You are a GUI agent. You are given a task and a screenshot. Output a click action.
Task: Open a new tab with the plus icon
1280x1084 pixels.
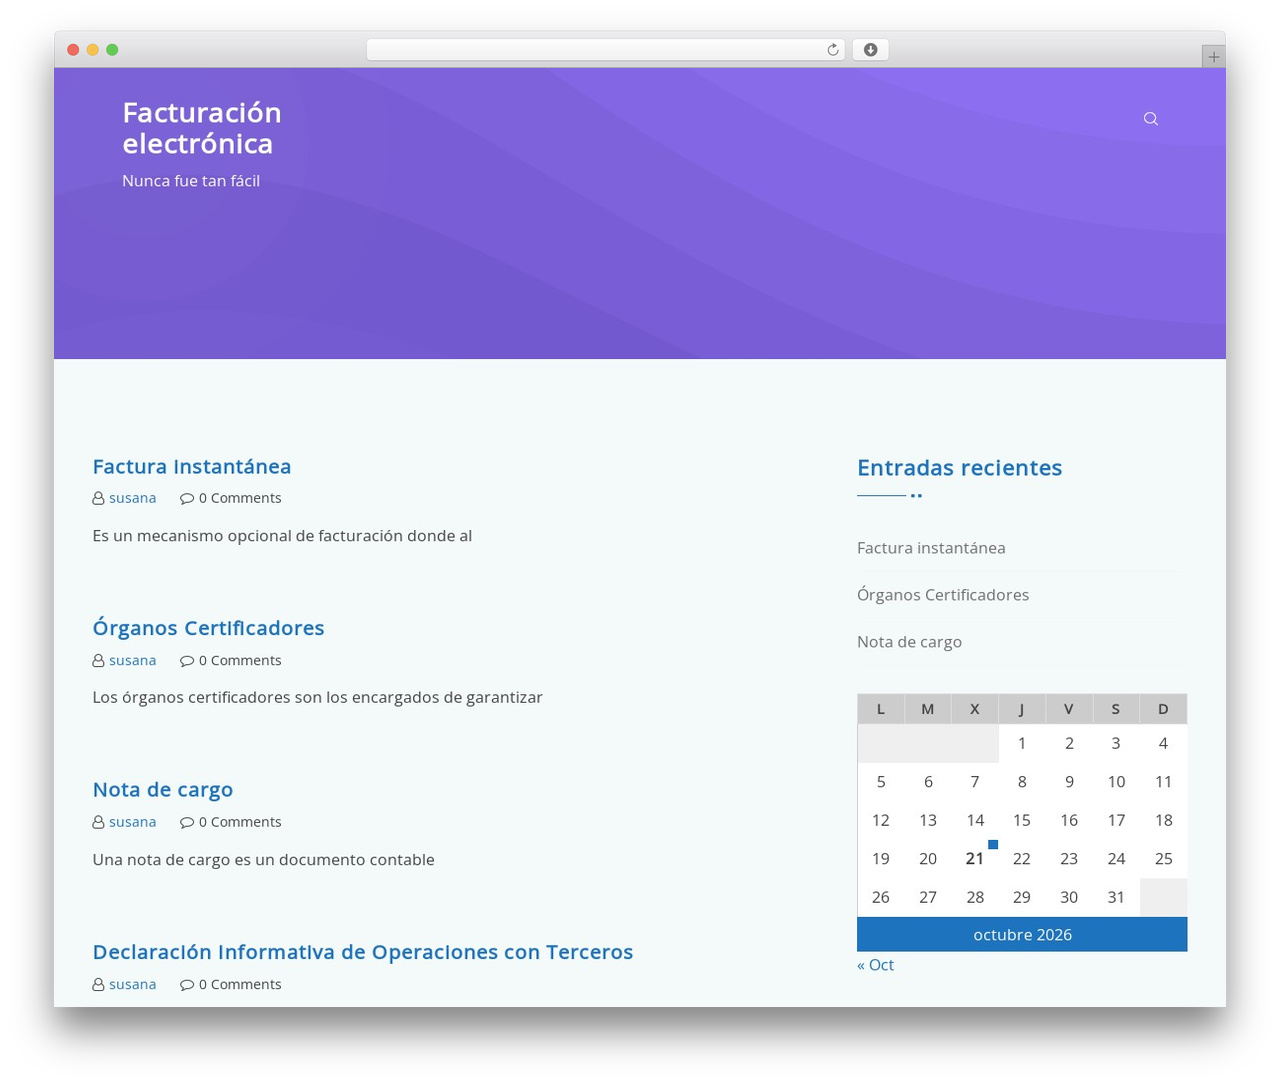1213,57
